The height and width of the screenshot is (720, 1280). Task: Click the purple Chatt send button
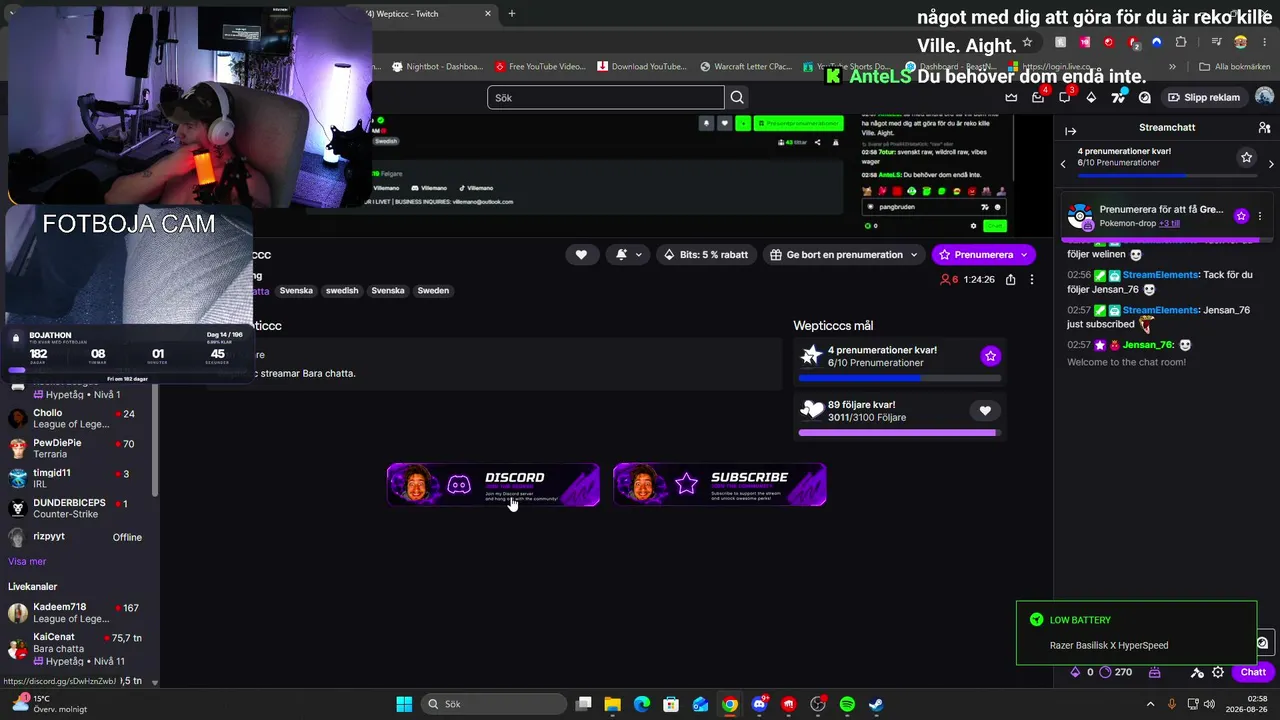(x=1253, y=672)
